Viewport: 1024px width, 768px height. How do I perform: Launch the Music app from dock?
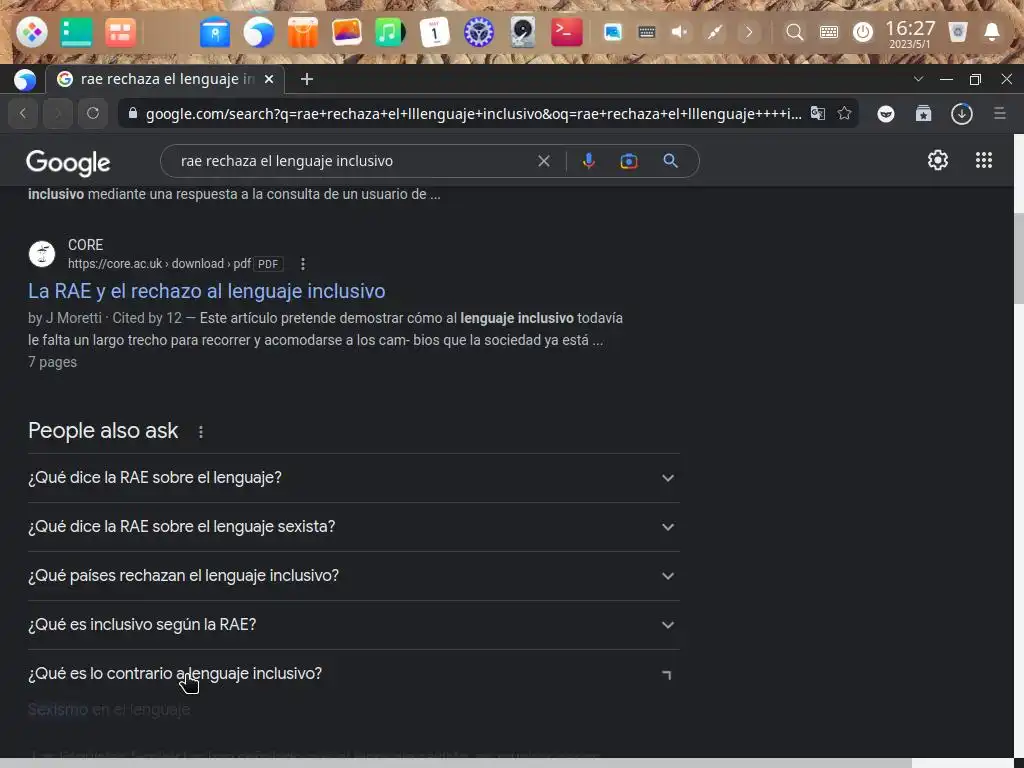(x=390, y=32)
